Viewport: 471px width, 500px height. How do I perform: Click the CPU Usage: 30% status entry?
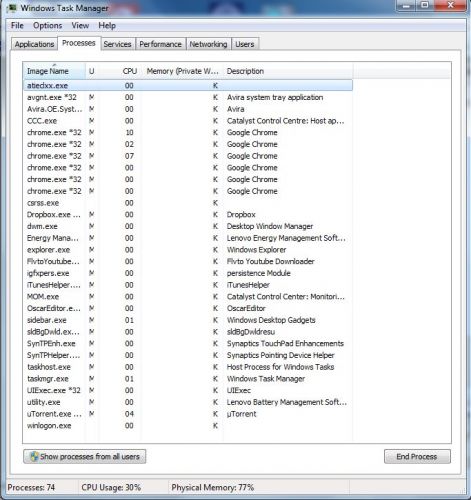click(x=111, y=487)
